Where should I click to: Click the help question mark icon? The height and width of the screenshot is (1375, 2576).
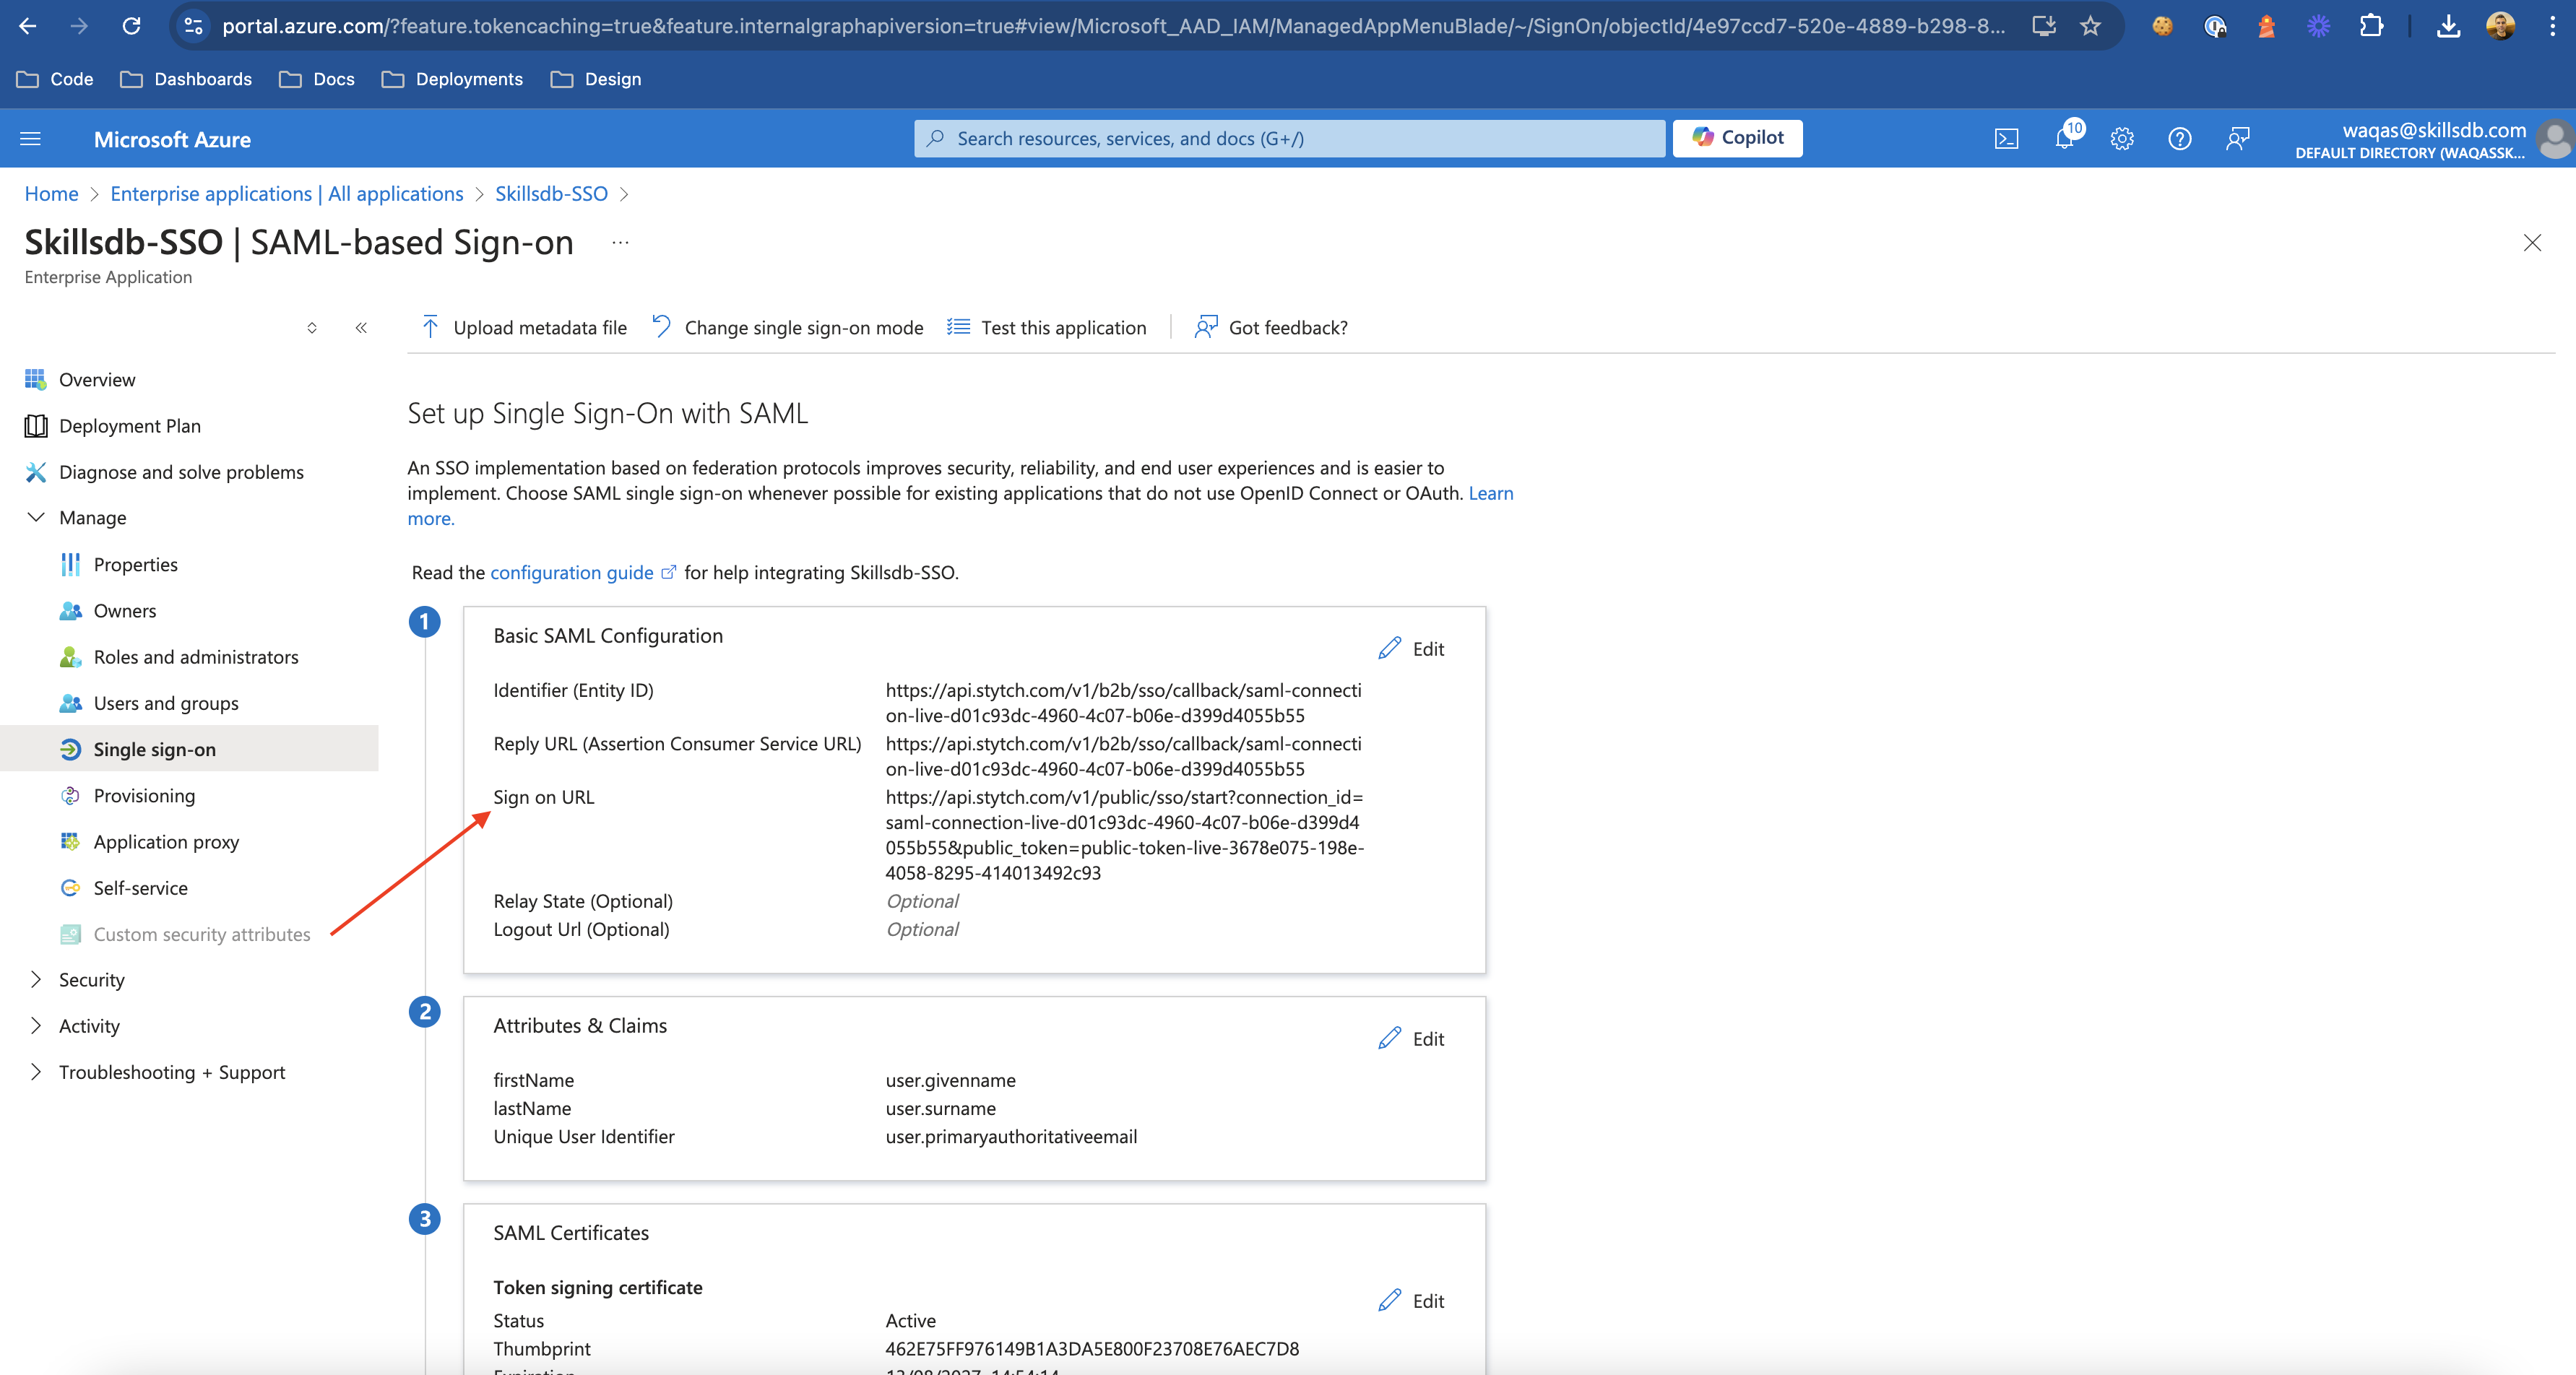(2180, 139)
